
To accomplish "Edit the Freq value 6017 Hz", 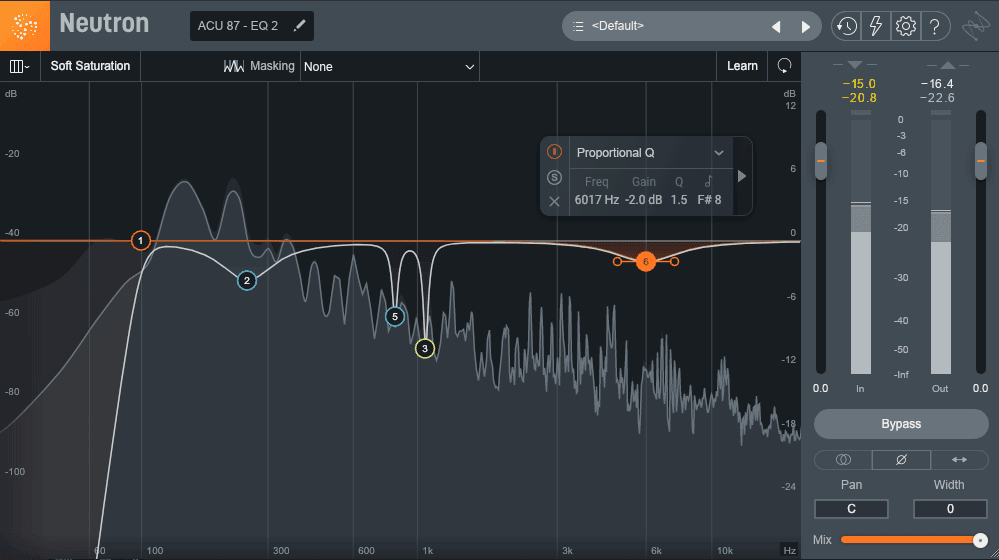I will 596,199.
